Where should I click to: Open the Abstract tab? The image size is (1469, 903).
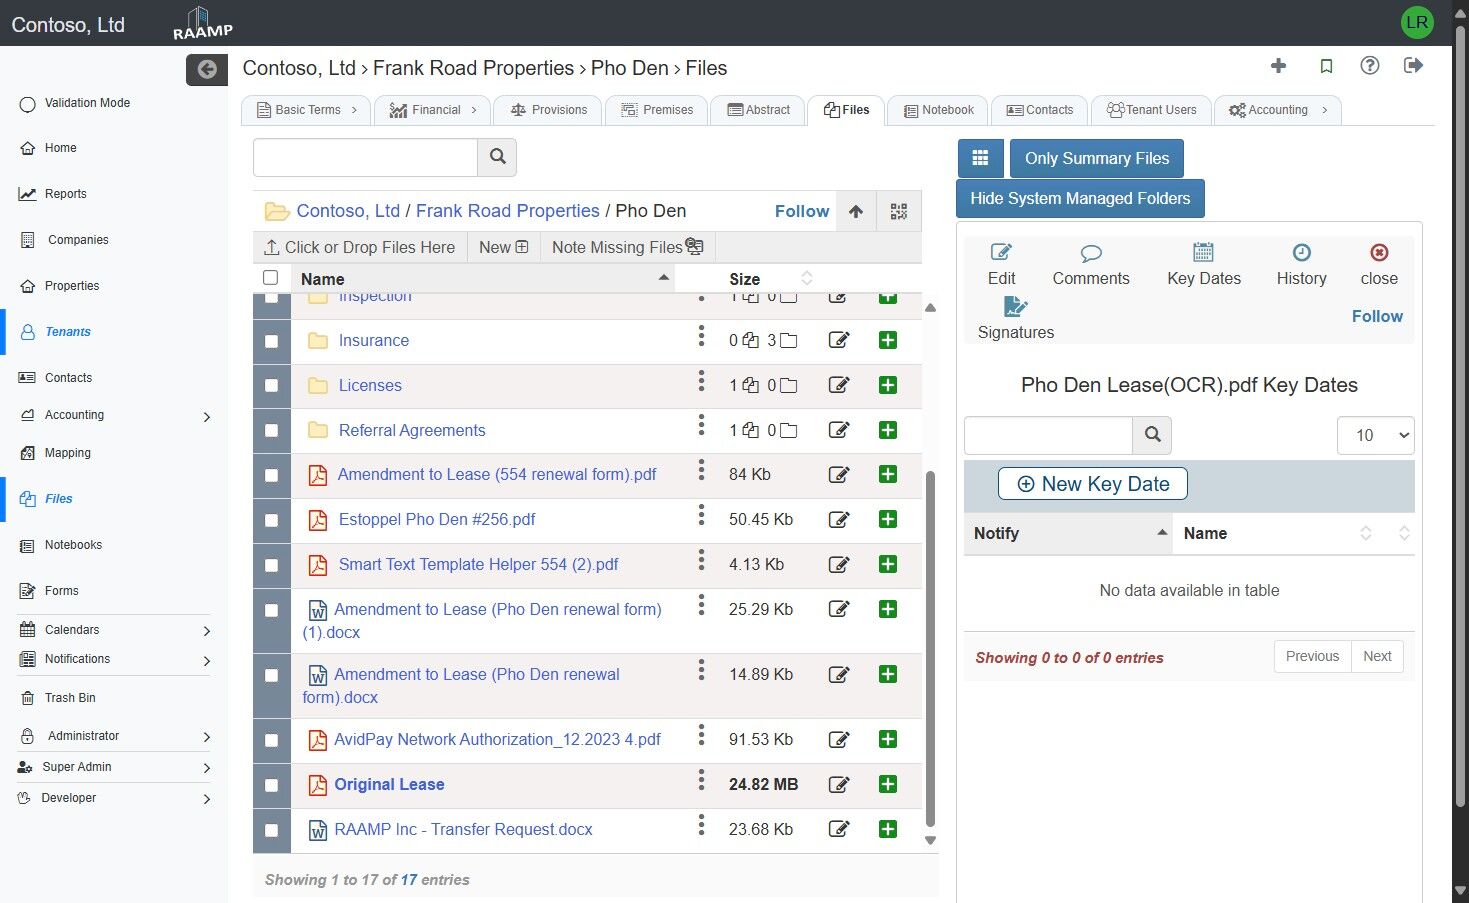pos(758,110)
